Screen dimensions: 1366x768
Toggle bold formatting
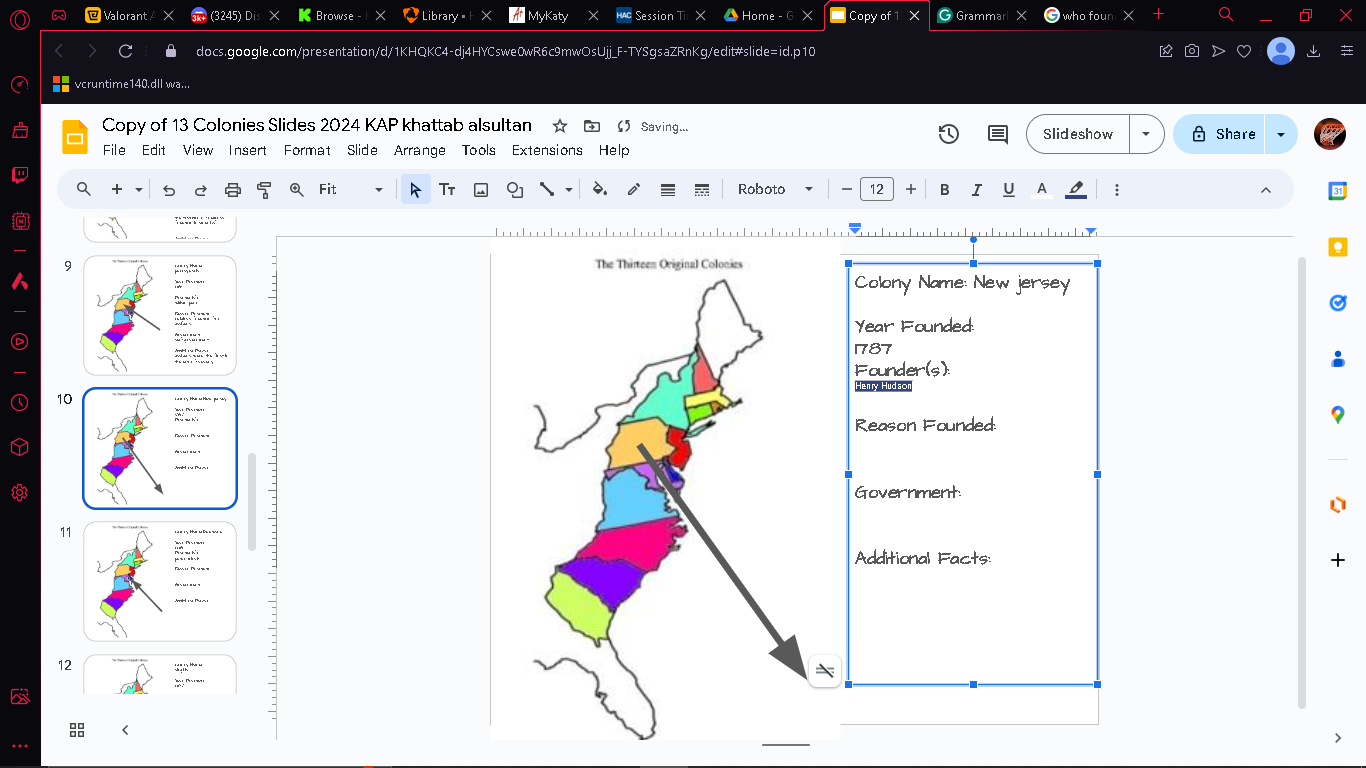(x=944, y=189)
